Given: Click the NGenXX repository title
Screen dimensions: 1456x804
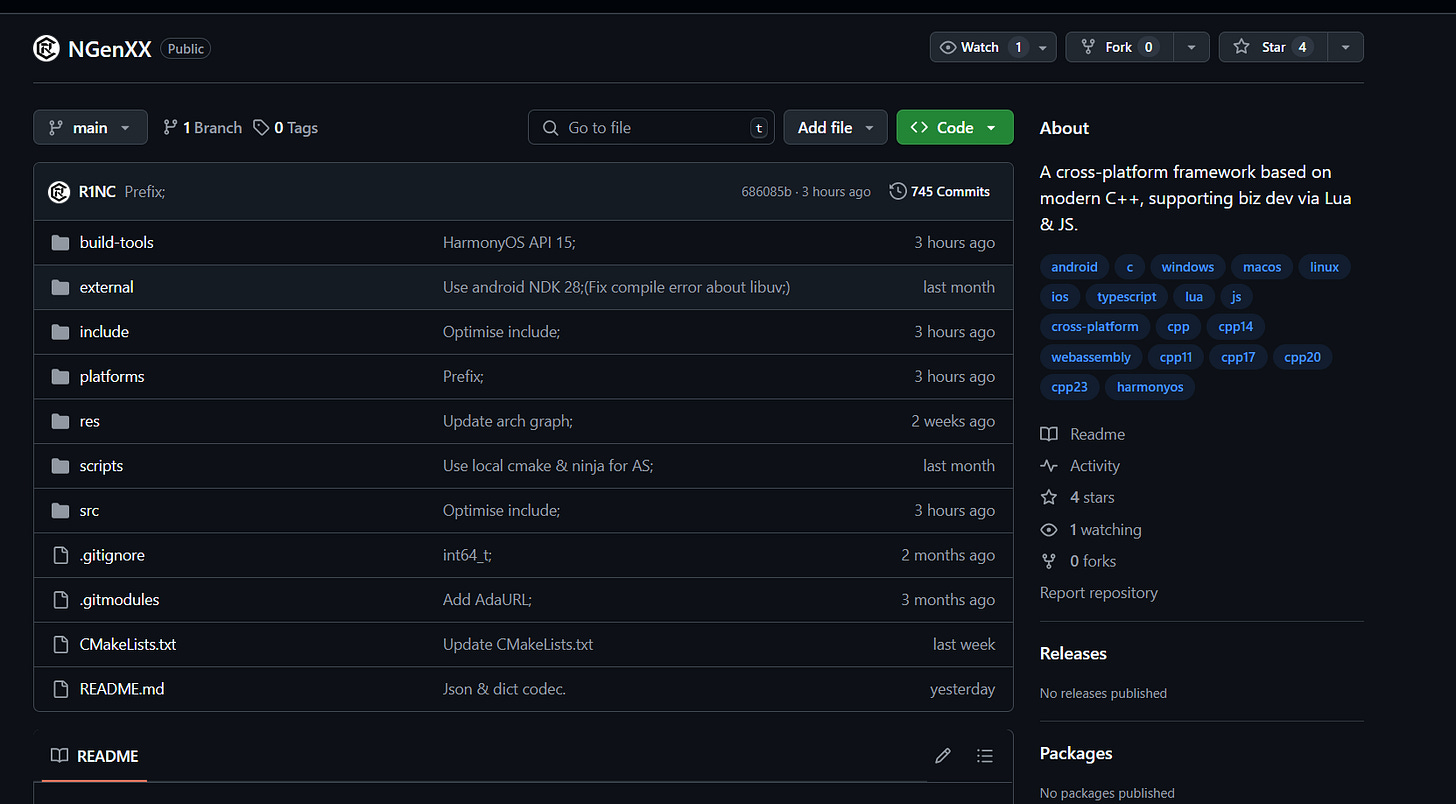Looking at the screenshot, I should tap(110, 48).
